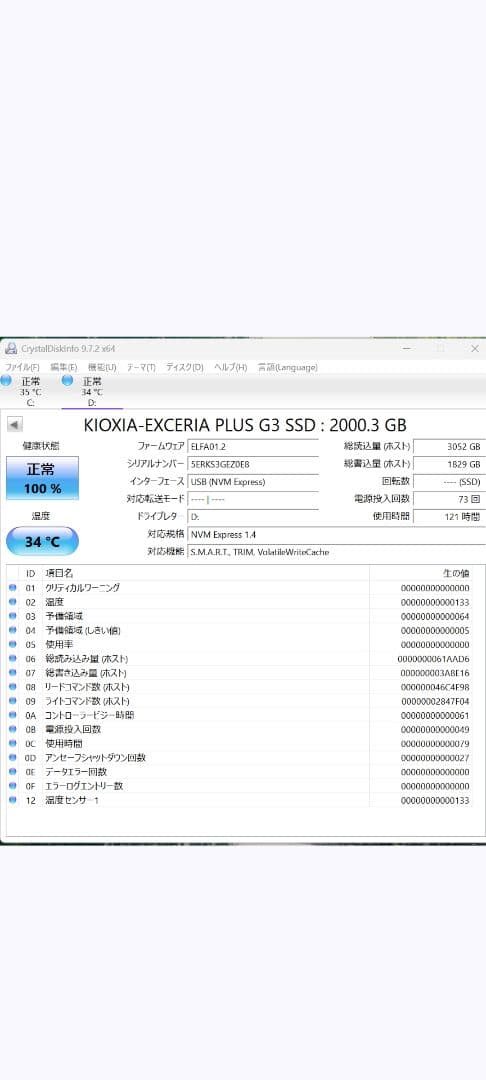
Task: Select the 温度センサー1 attribute name
Action: pos(72,800)
